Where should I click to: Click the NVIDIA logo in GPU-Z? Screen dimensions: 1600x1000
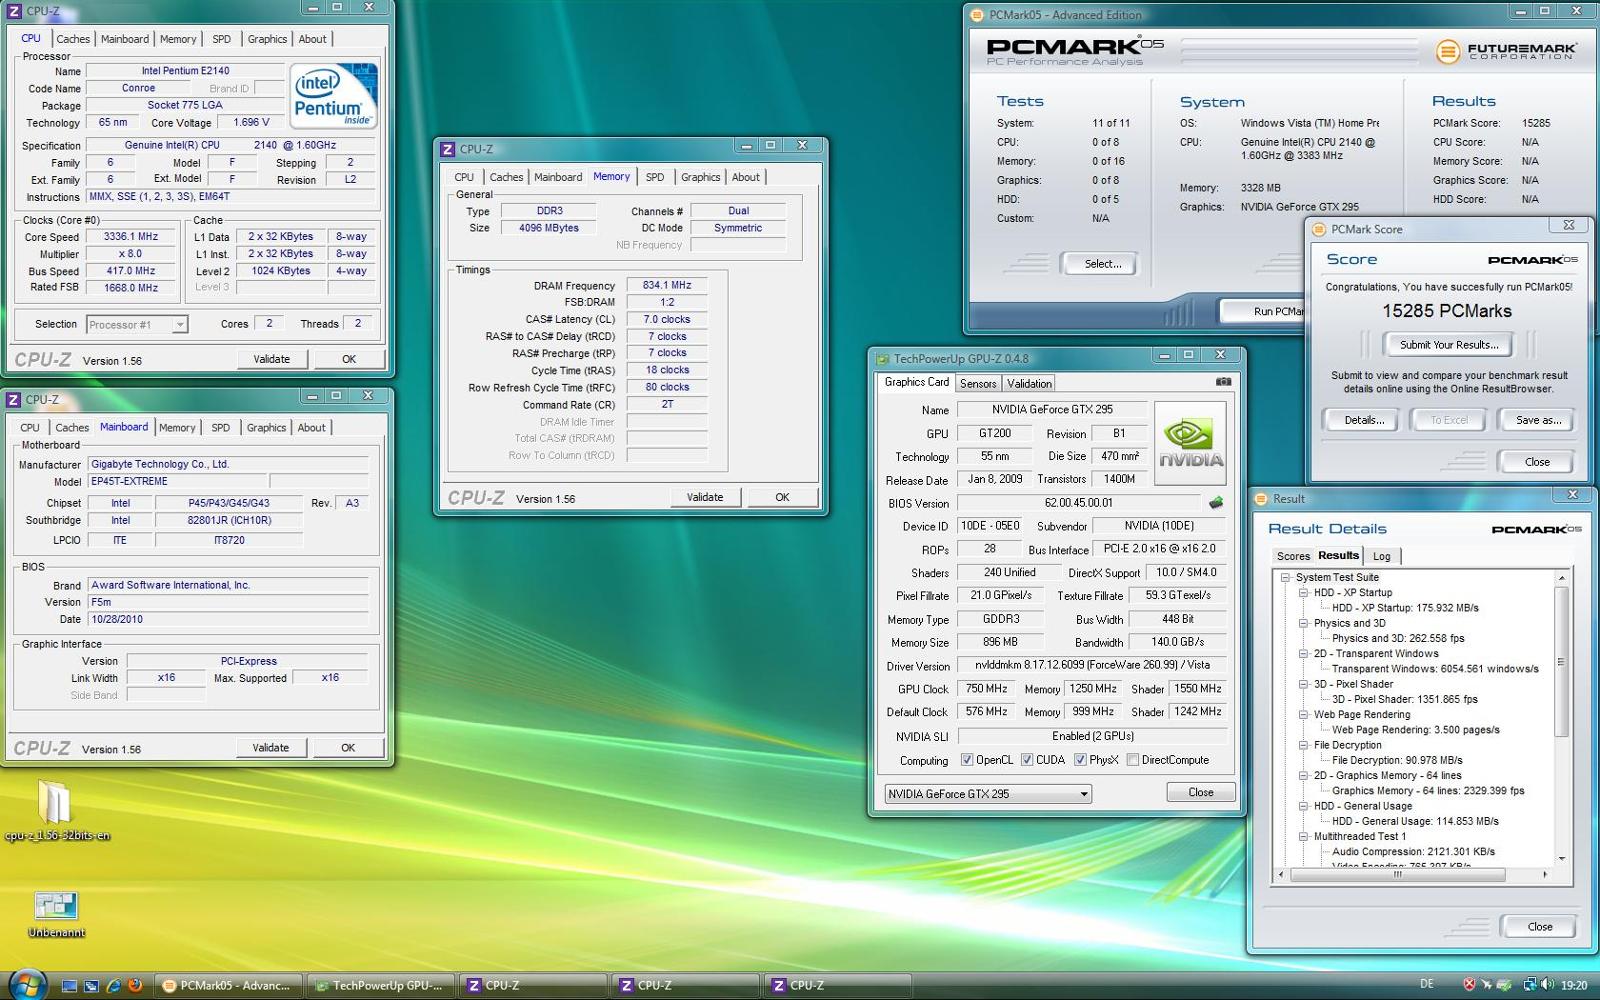[1190, 443]
